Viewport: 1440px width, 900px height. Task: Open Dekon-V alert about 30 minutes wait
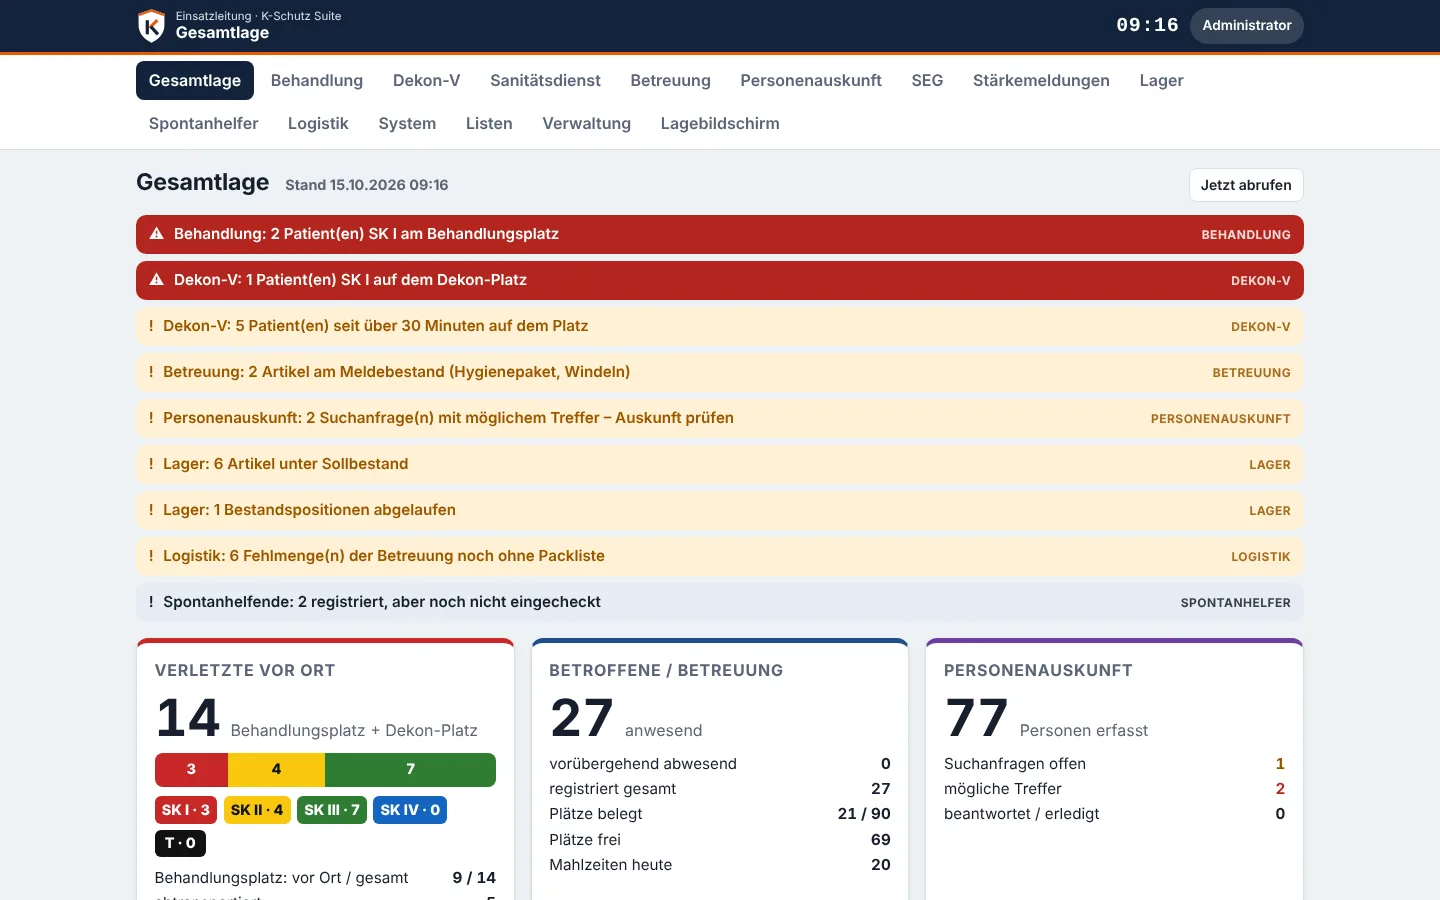click(x=720, y=326)
